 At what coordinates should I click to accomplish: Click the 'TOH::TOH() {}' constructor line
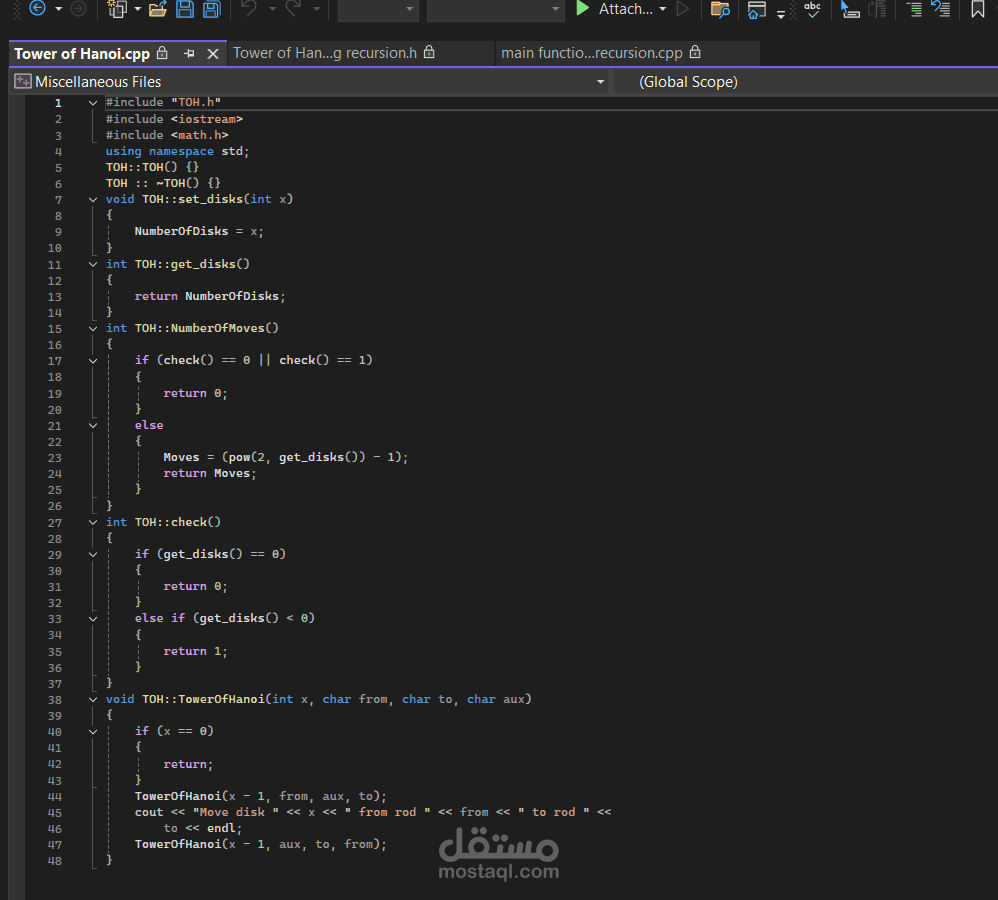[x=152, y=167]
